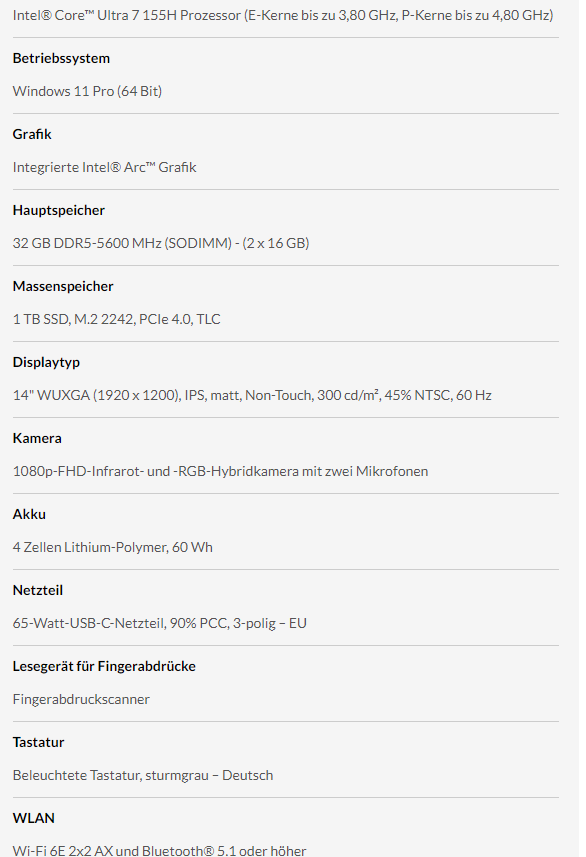Click the Massenspeicher heading
The image size is (586, 857).
click(63, 286)
